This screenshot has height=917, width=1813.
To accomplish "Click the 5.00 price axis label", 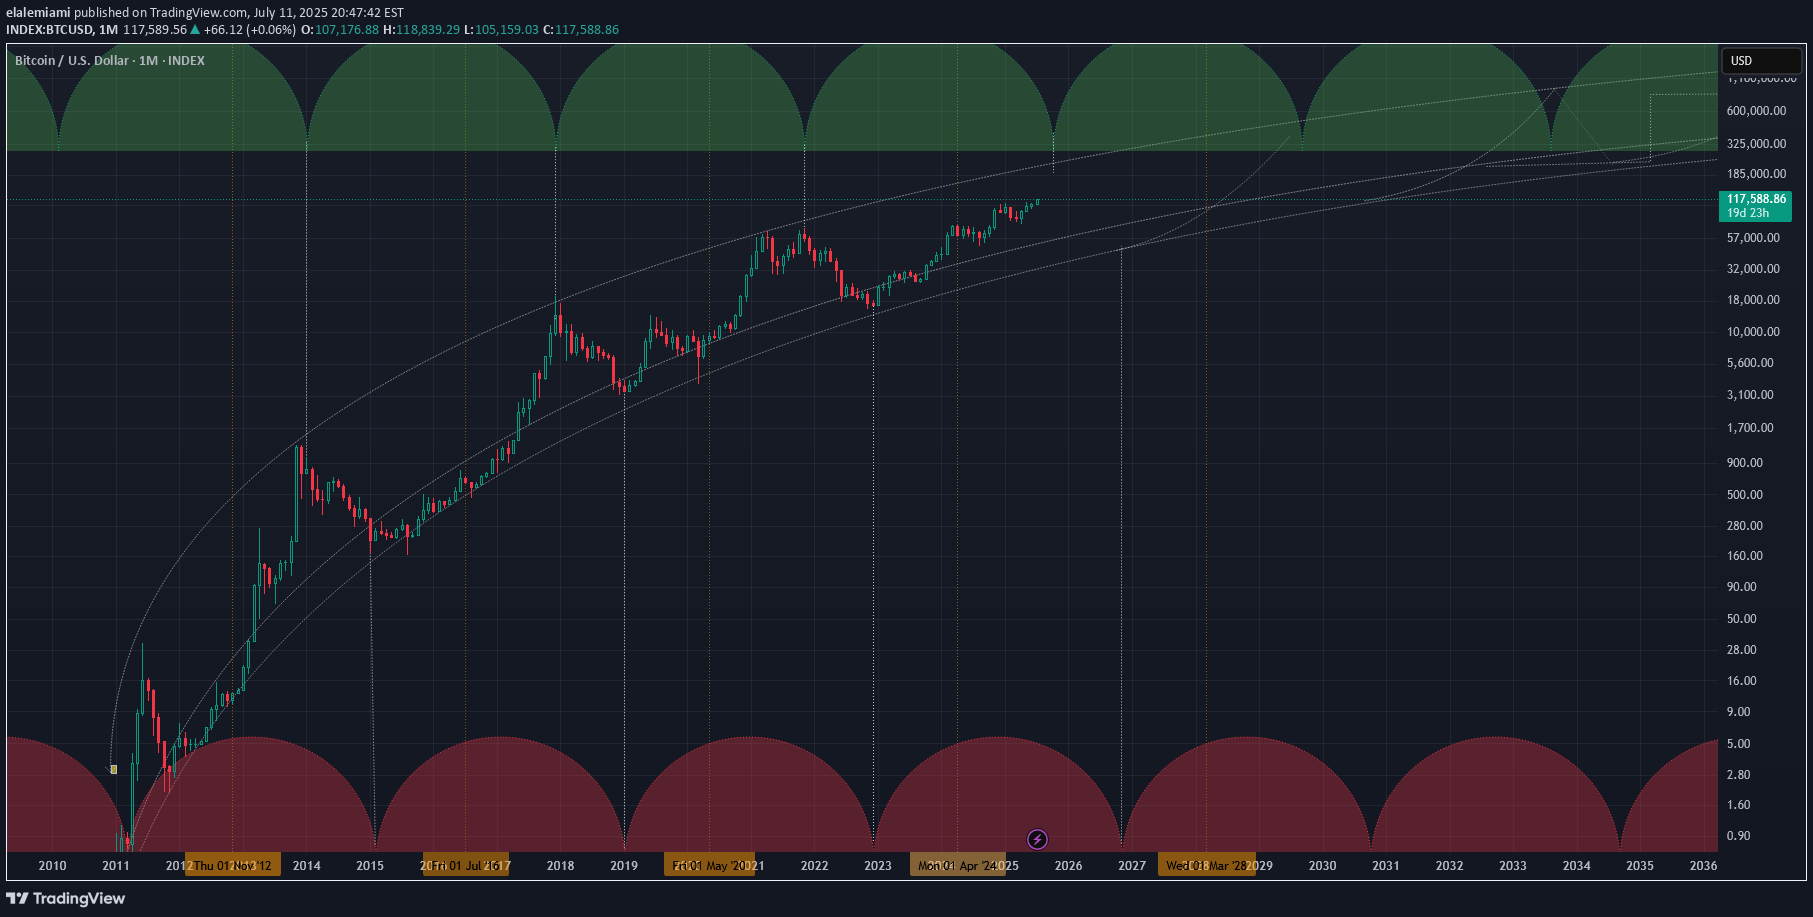I will tap(1739, 744).
